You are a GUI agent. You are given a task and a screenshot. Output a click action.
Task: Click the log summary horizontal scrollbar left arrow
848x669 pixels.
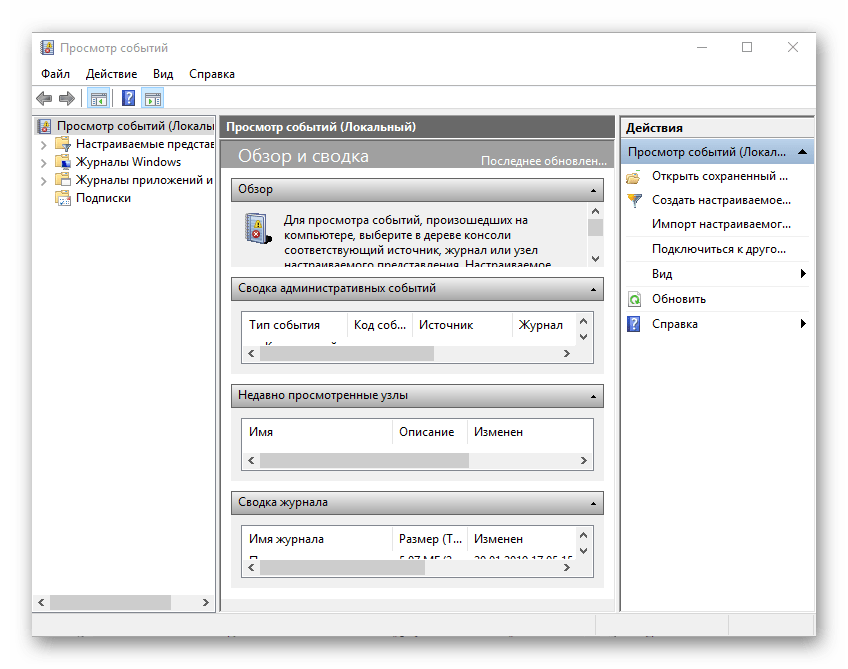[x=251, y=568]
